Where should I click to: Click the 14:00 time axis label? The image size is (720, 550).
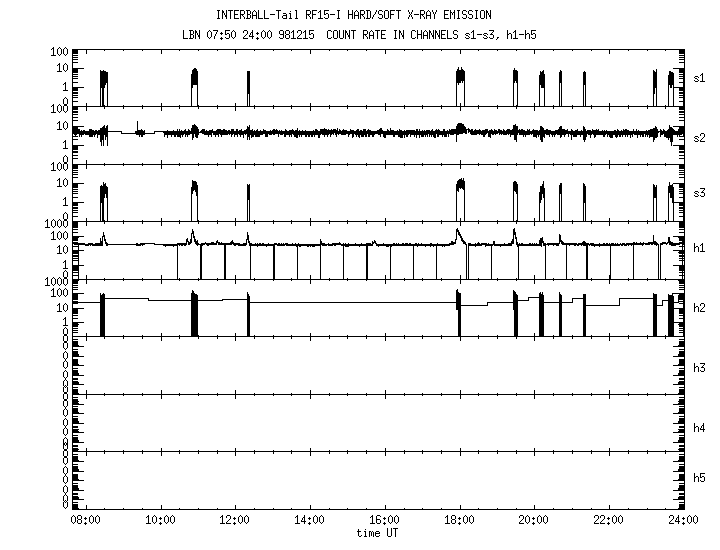310,521
